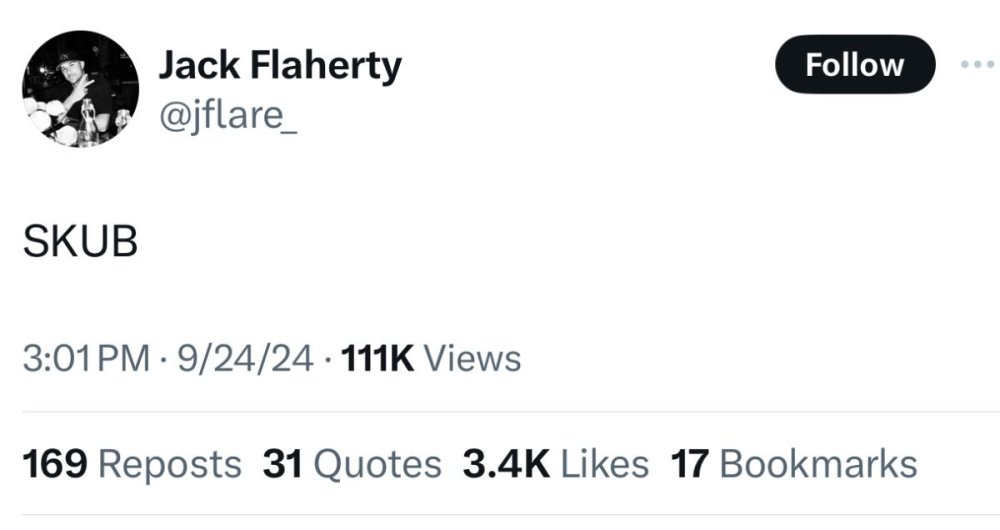Click the dot between time and date

163,358
